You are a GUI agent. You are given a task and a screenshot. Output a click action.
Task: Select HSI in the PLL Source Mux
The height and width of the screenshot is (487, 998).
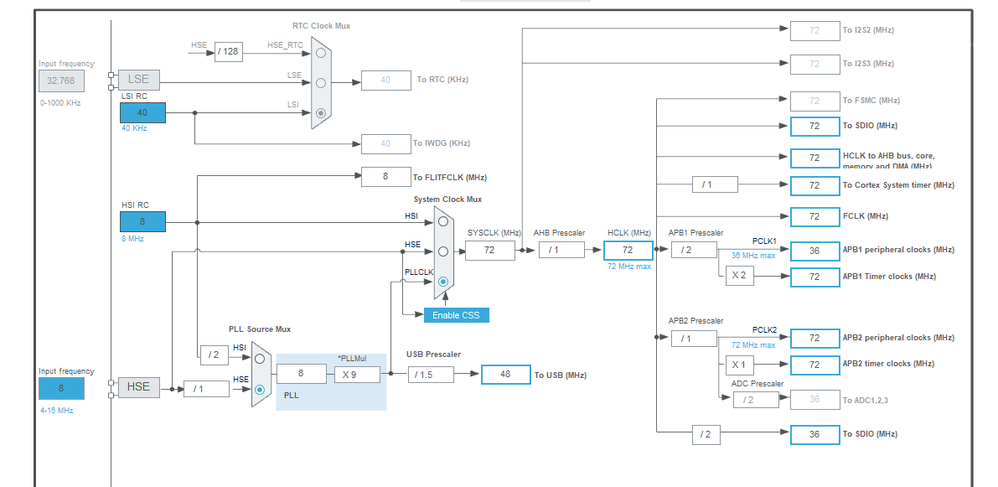tap(260, 358)
